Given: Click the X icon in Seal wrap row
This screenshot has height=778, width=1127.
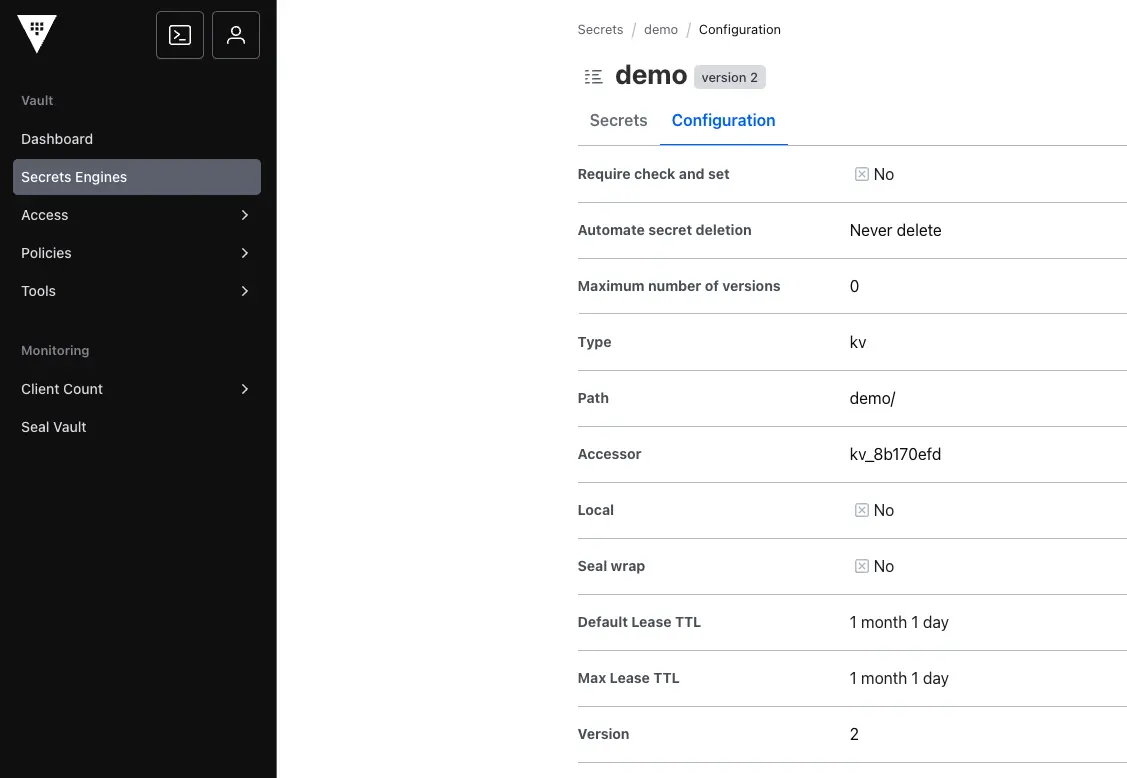Looking at the screenshot, I should (861, 566).
